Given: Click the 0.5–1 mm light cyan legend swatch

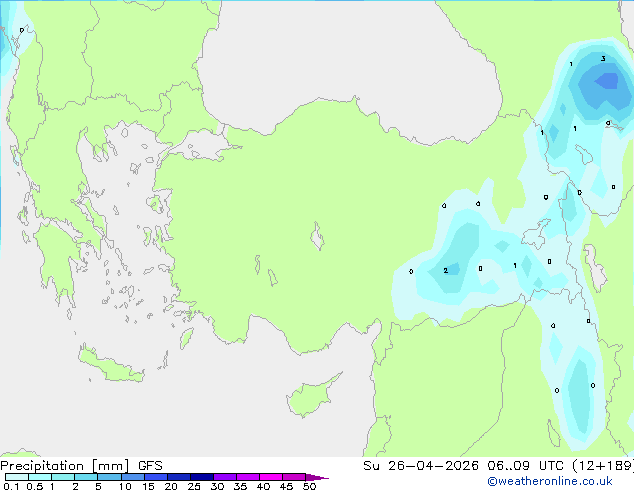Looking at the screenshot, I should coord(40,477).
